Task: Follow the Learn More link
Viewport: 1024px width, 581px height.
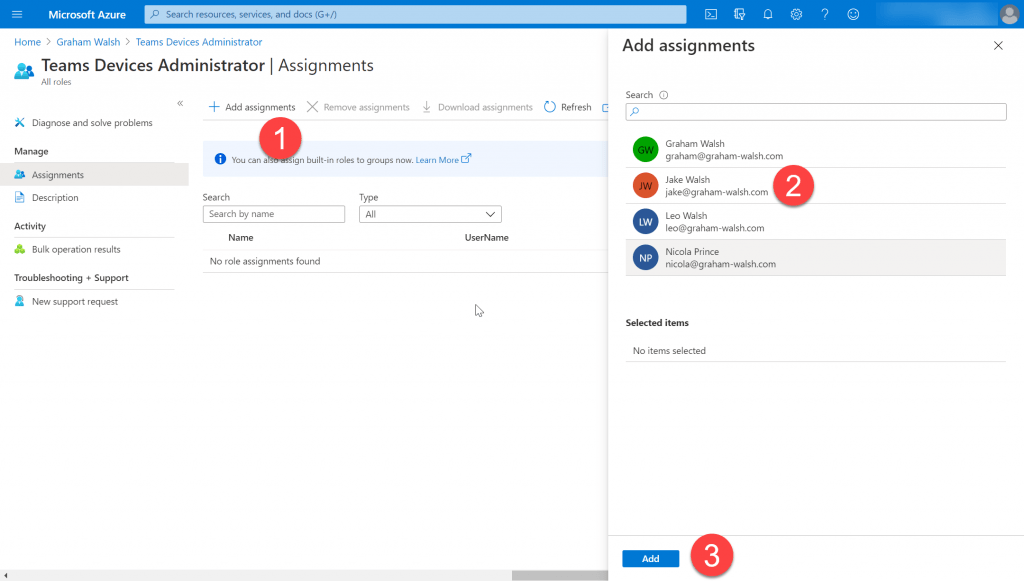Action: coord(437,159)
